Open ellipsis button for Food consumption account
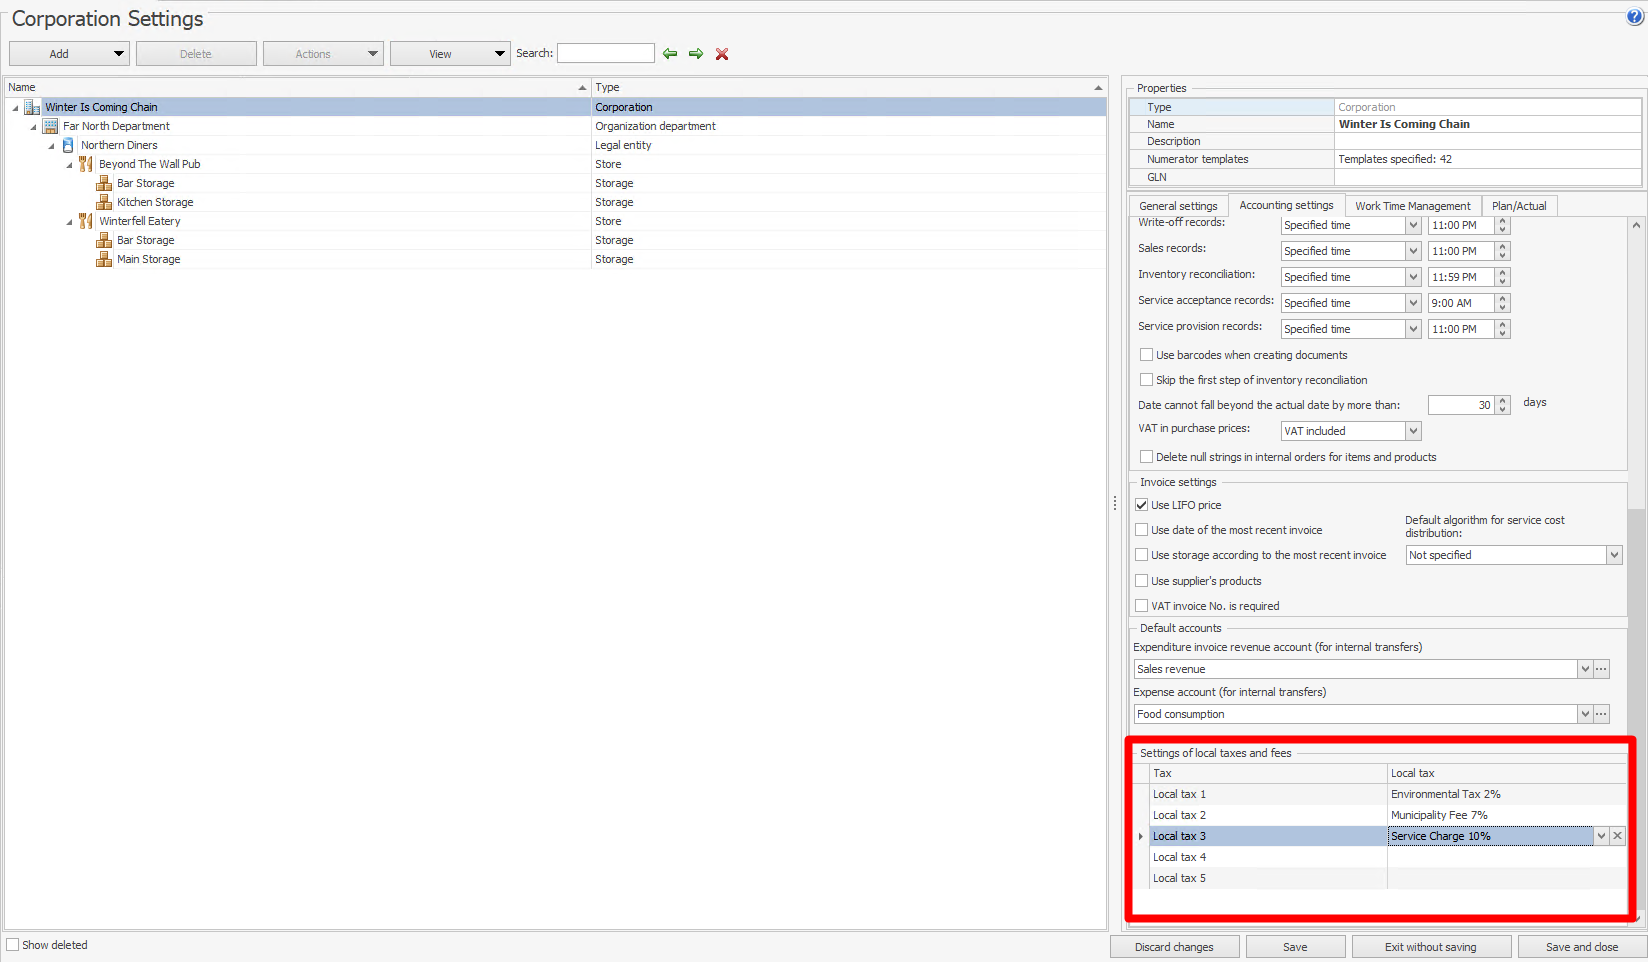Image resolution: width=1648 pixels, height=962 pixels. (1602, 714)
